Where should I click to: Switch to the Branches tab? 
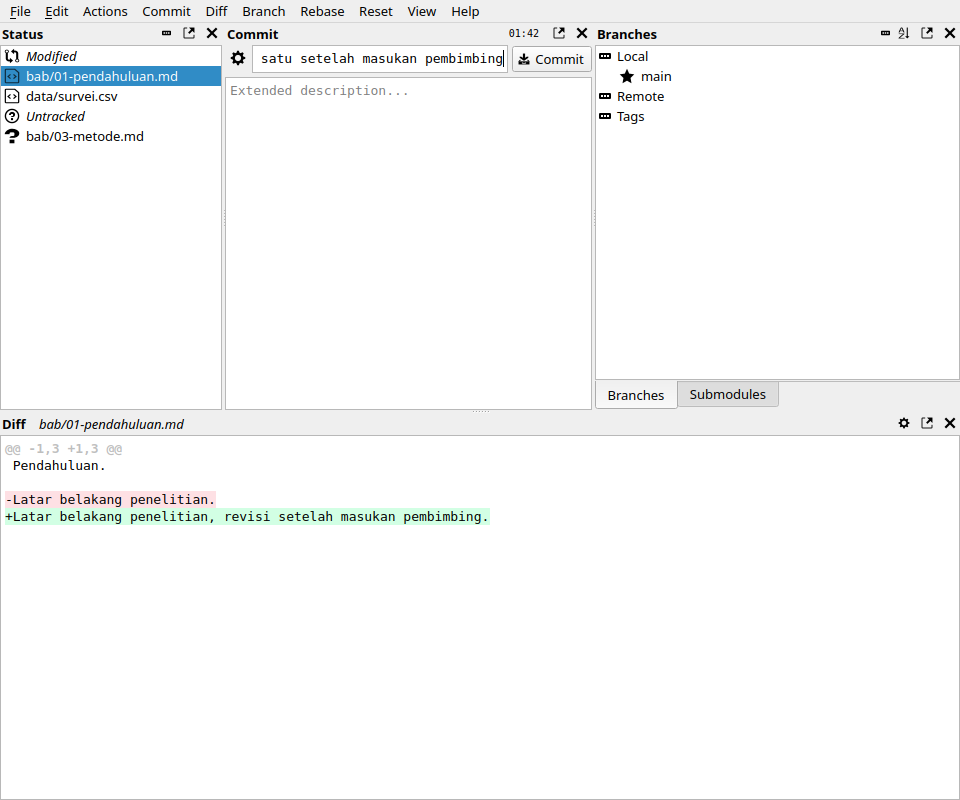coord(636,395)
